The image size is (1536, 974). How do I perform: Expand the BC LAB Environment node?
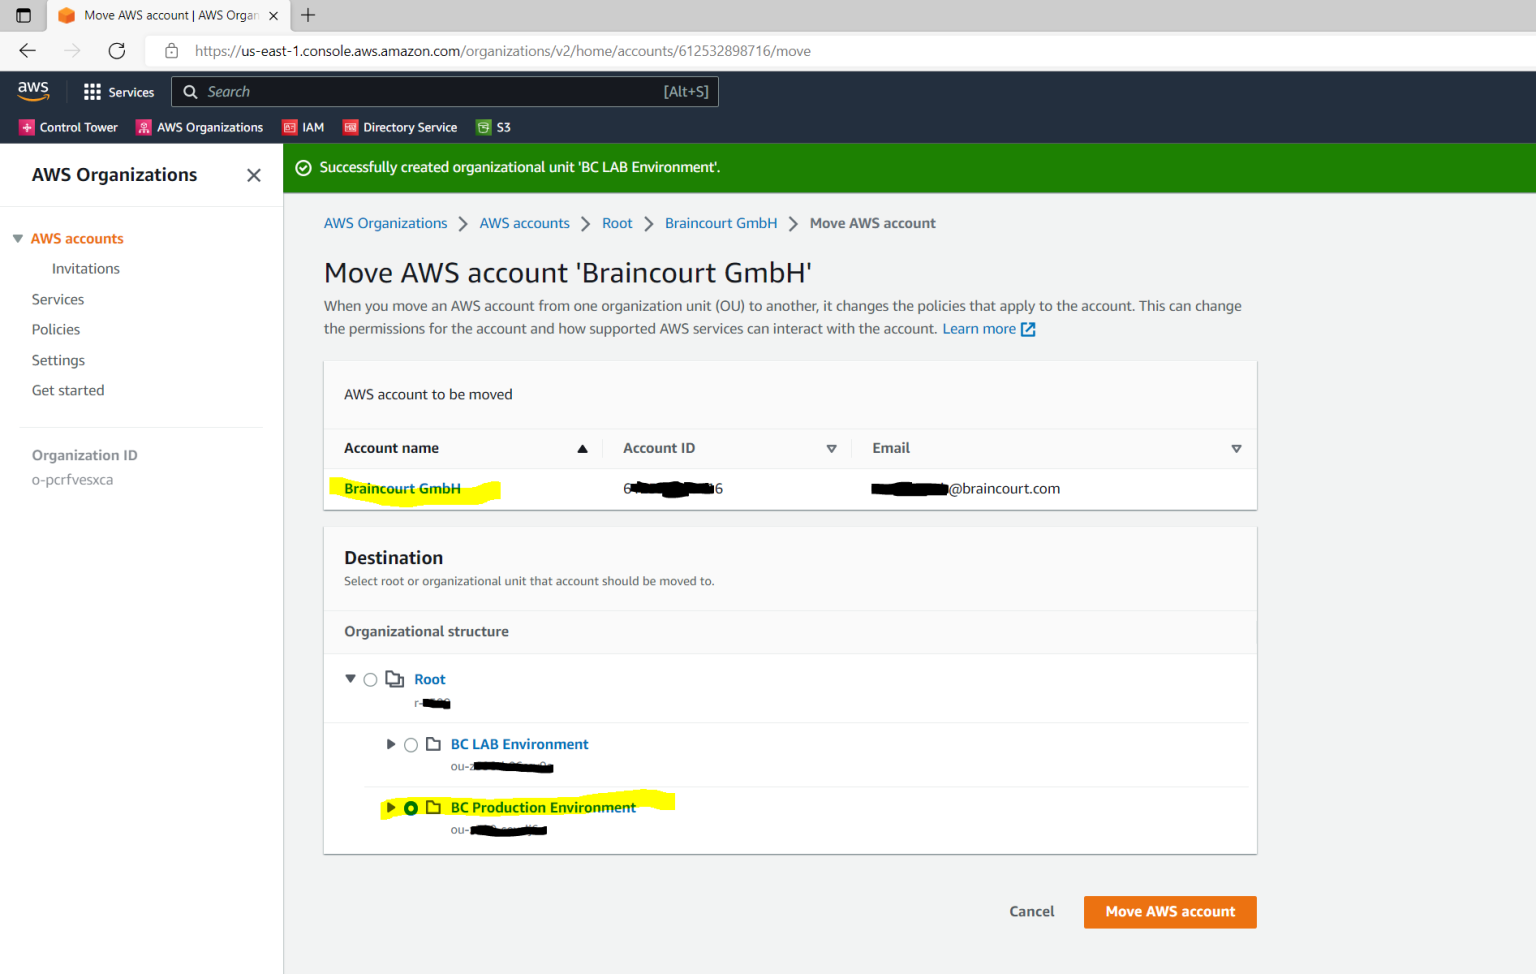(x=390, y=744)
